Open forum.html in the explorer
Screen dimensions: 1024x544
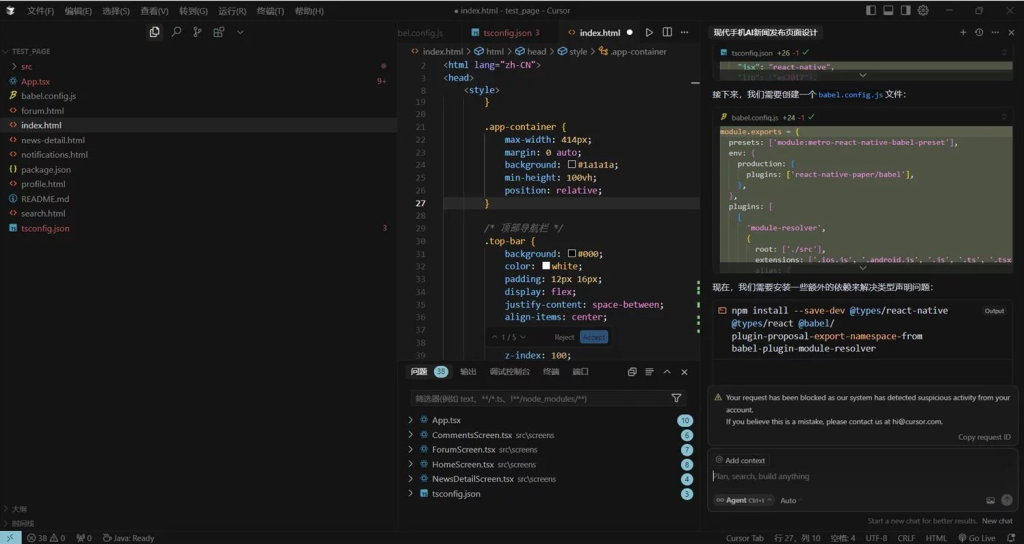[42, 111]
